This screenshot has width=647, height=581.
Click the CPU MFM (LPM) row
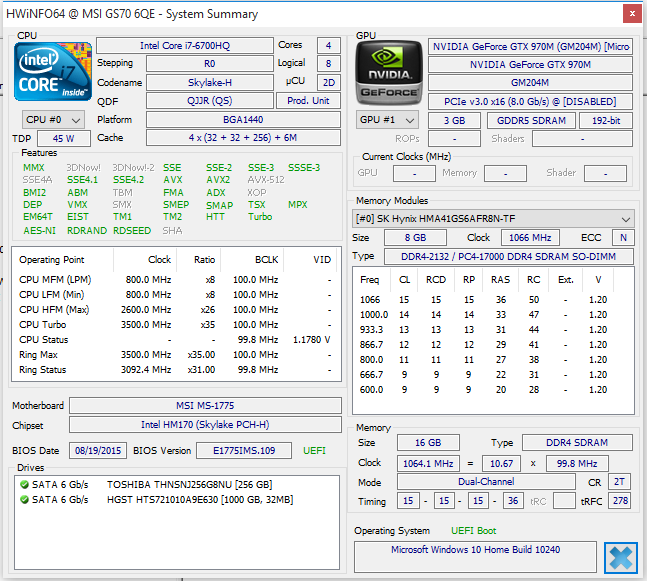(x=176, y=280)
